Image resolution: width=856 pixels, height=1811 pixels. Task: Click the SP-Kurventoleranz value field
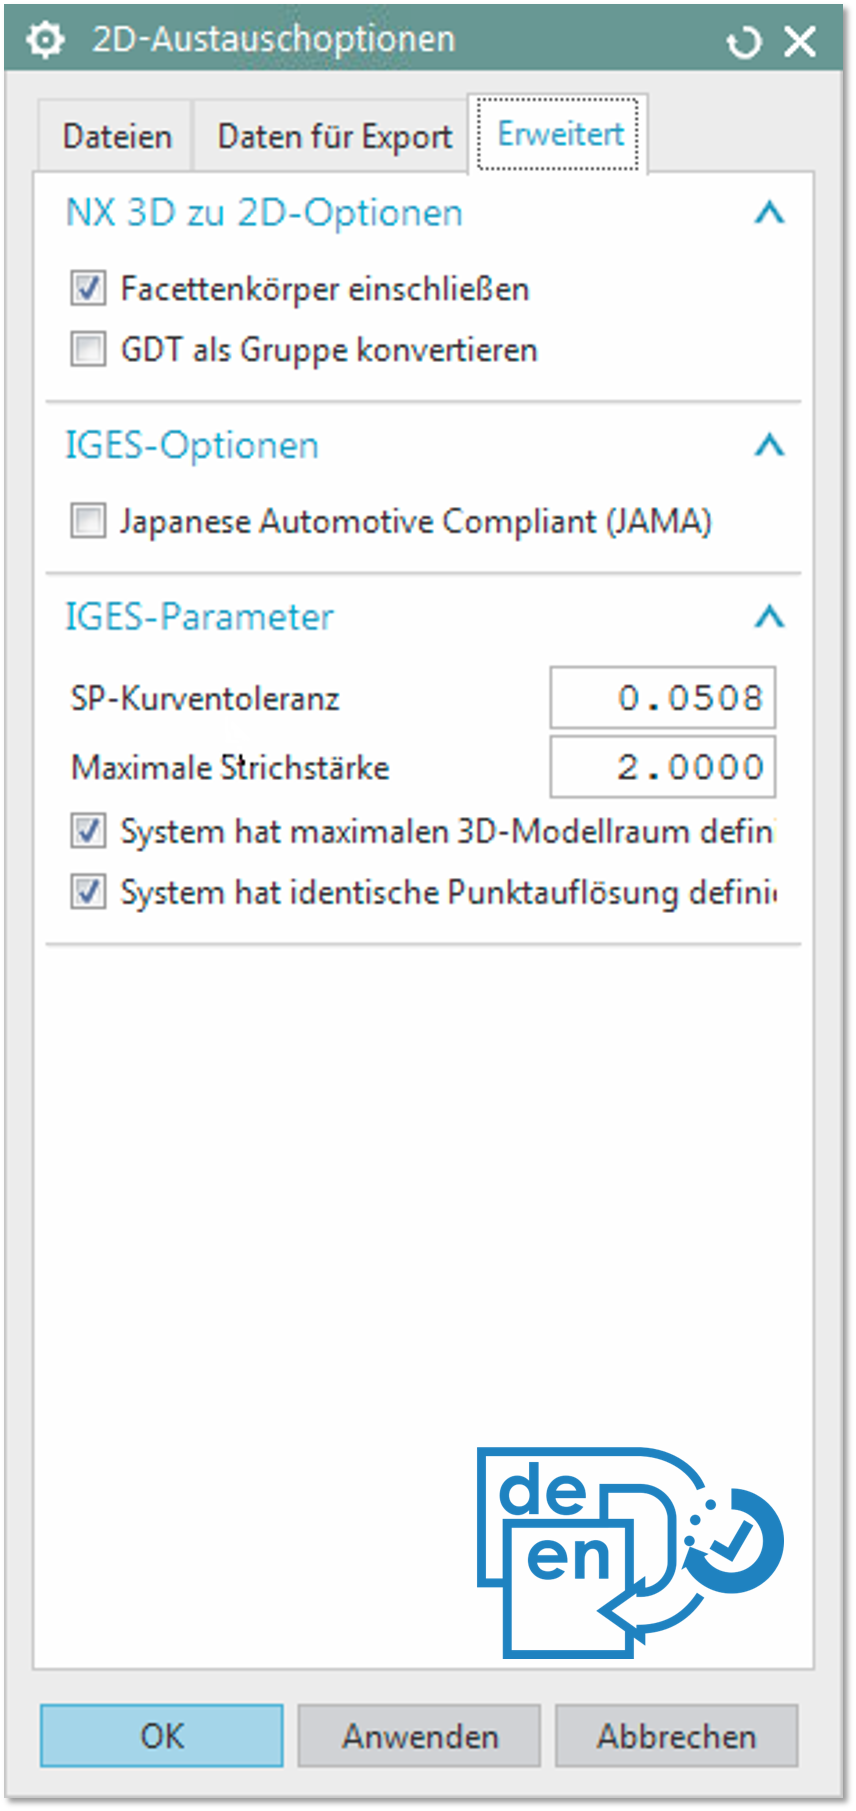662,698
